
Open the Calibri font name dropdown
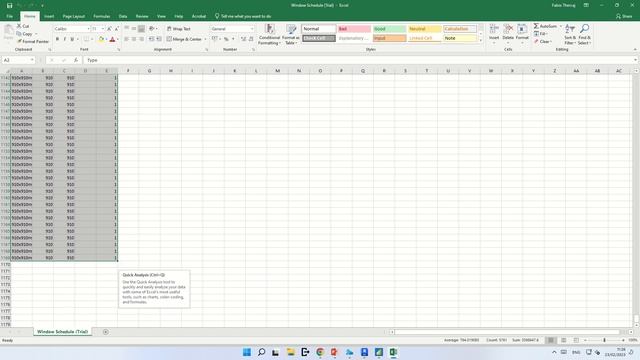tap(88, 29)
